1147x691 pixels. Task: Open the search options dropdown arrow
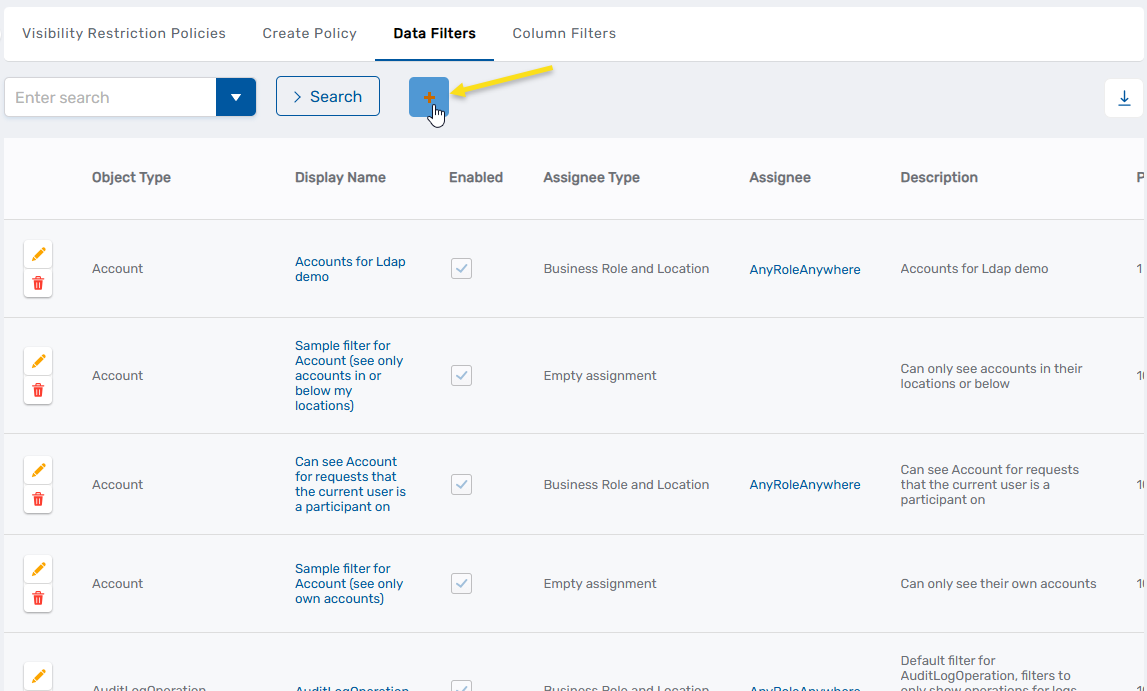click(x=236, y=97)
